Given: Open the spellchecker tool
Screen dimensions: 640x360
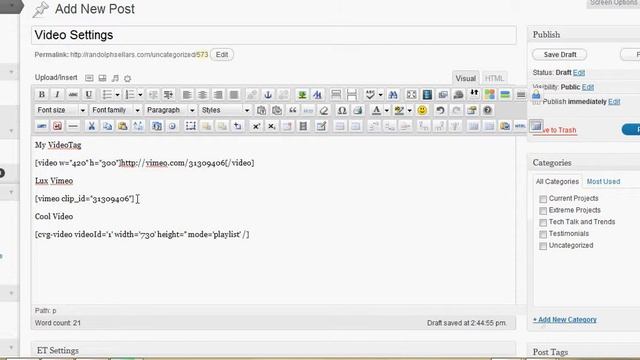Looking at the screenshot, I should 370,95.
